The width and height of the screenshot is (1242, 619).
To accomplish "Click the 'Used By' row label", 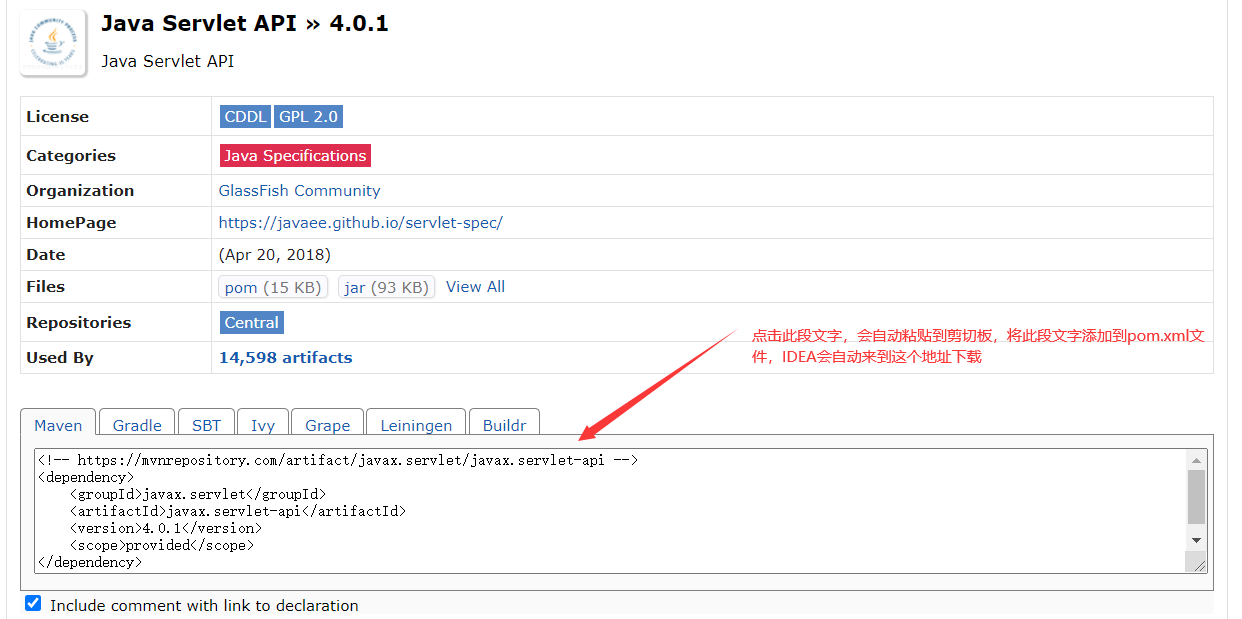I will pos(60,357).
